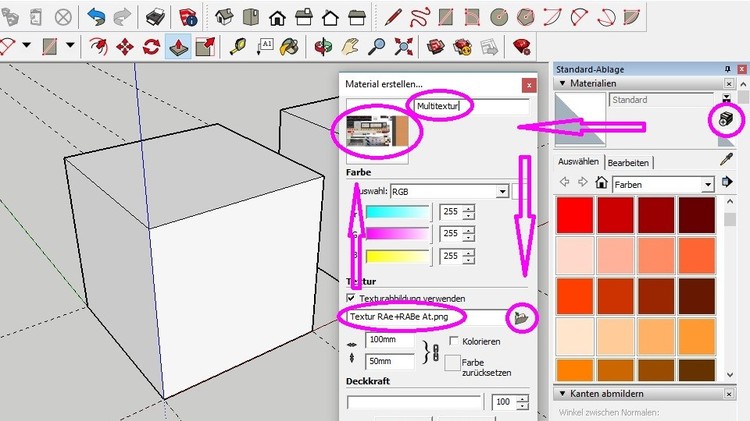Switch to the Front view icon
This screenshot has width=750, height=421.
[x=277, y=18]
